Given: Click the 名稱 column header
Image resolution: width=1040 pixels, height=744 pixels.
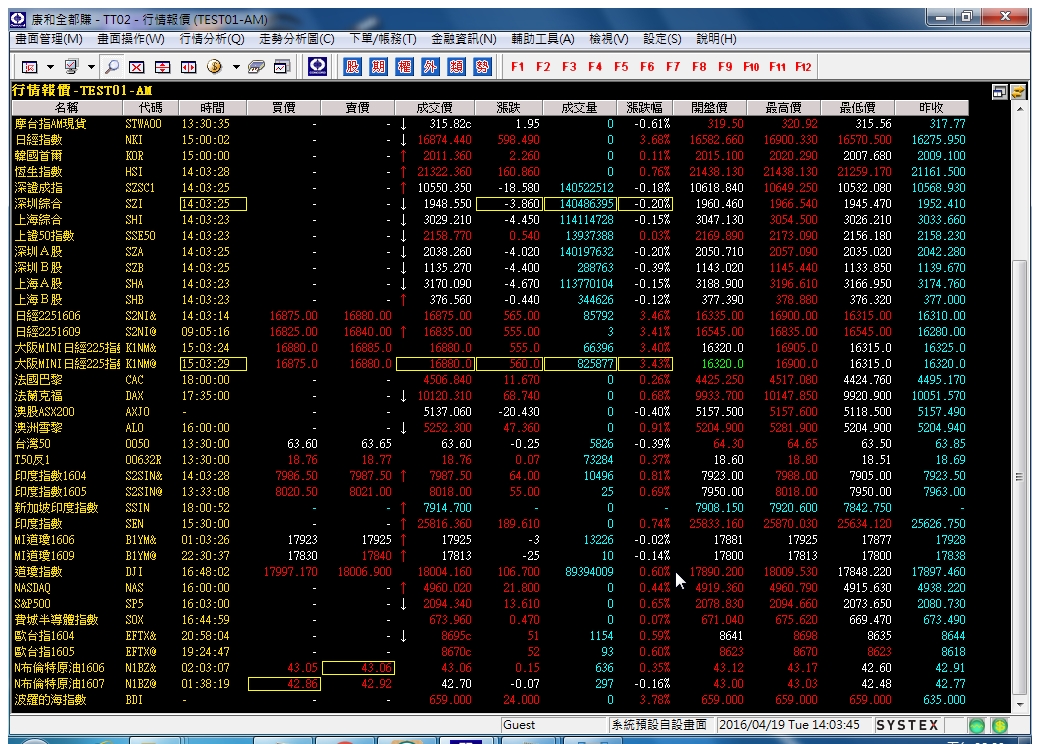Looking at the screenshot, I should point(67,107).
